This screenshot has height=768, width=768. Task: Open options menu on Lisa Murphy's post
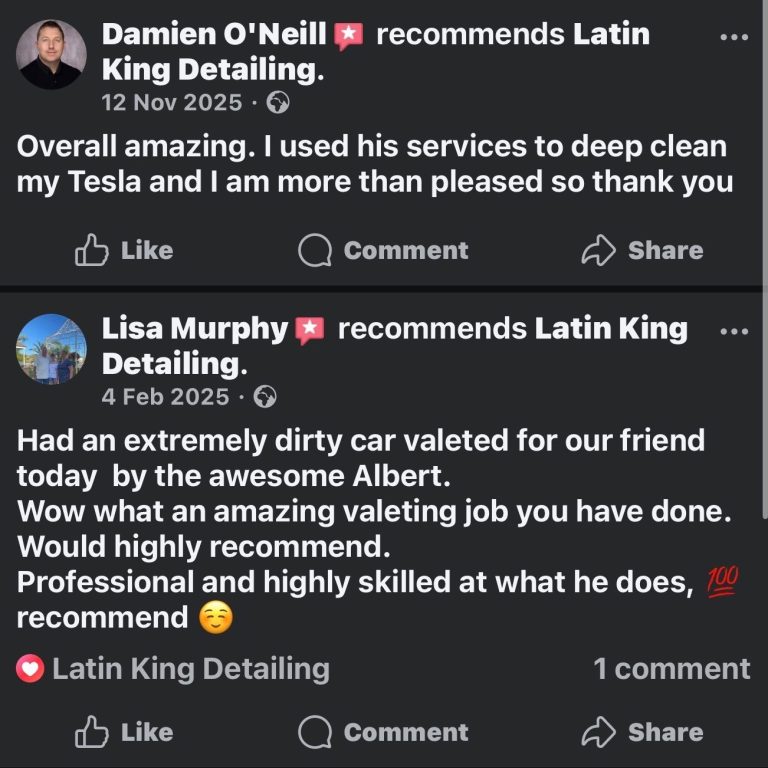click(x=734, y=331)
